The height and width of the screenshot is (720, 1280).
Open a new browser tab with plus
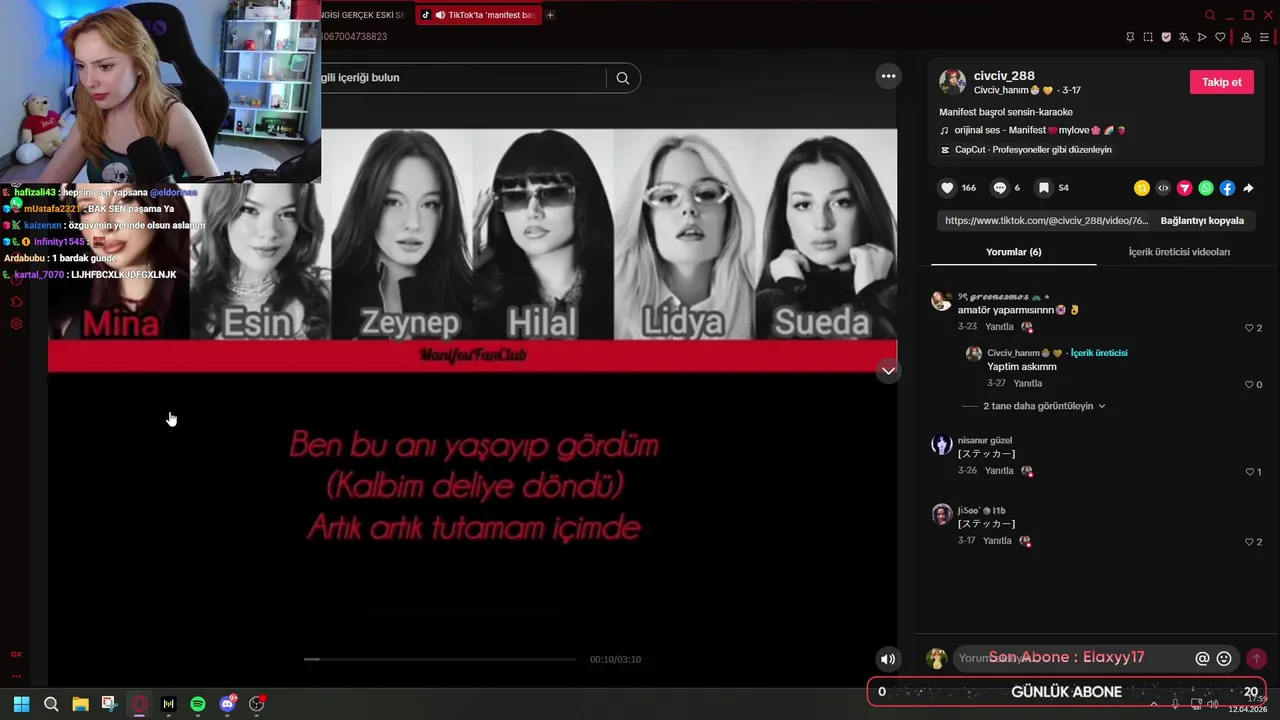coord(550,15)
